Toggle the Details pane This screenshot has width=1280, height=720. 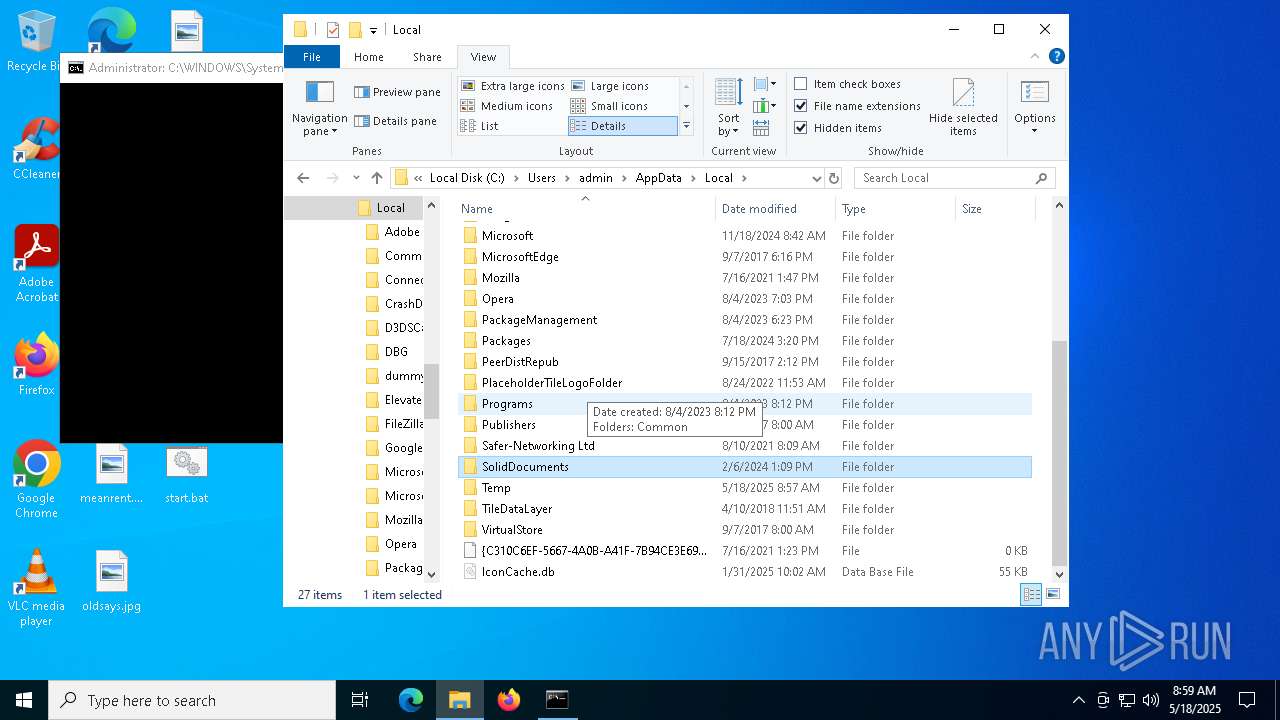[395, 121]
